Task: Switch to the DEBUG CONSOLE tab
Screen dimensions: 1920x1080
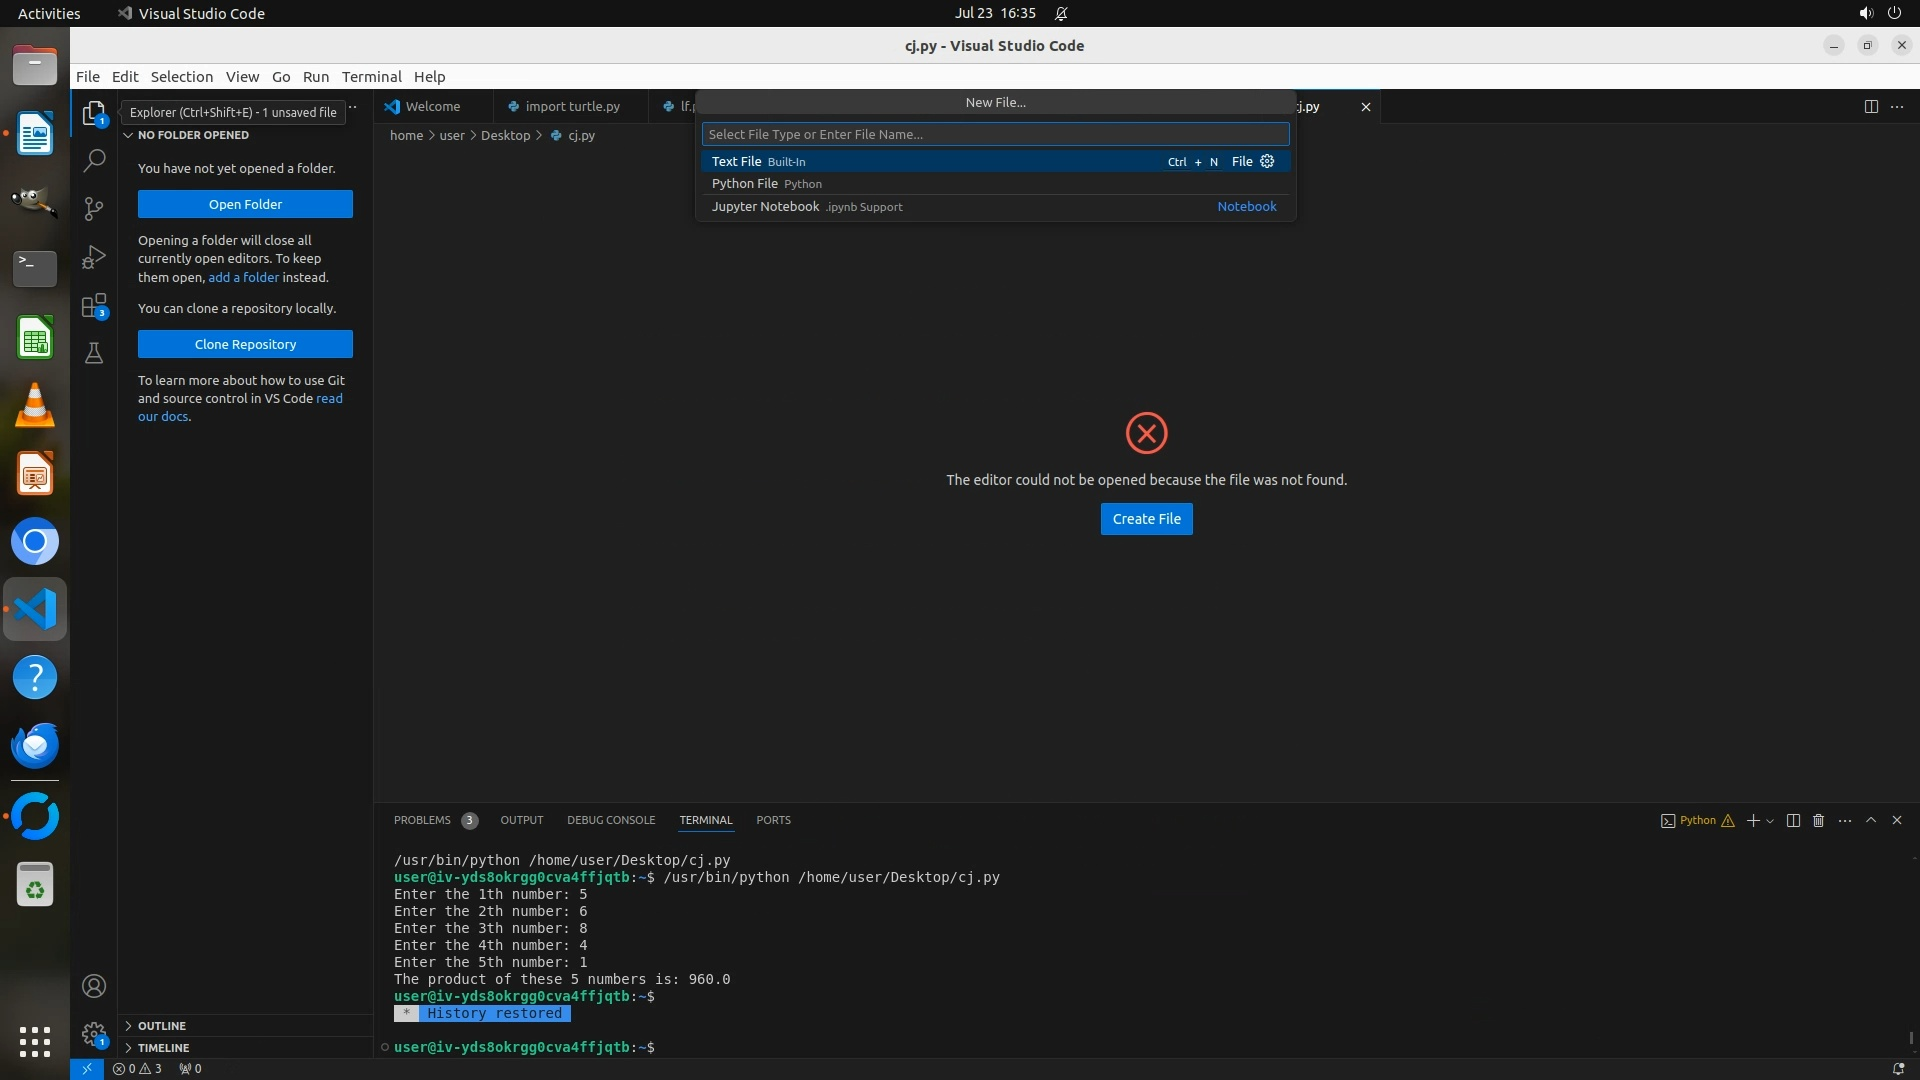Action: click(611, 820)
